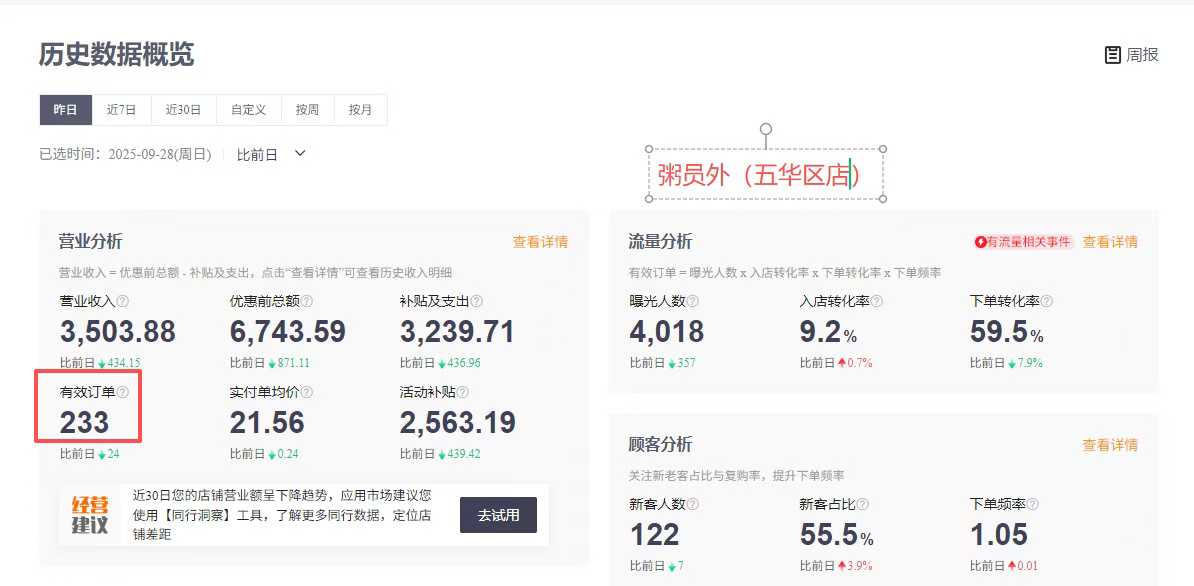
Task: Click help icon next to 营业收入
Action: [123, 301]
